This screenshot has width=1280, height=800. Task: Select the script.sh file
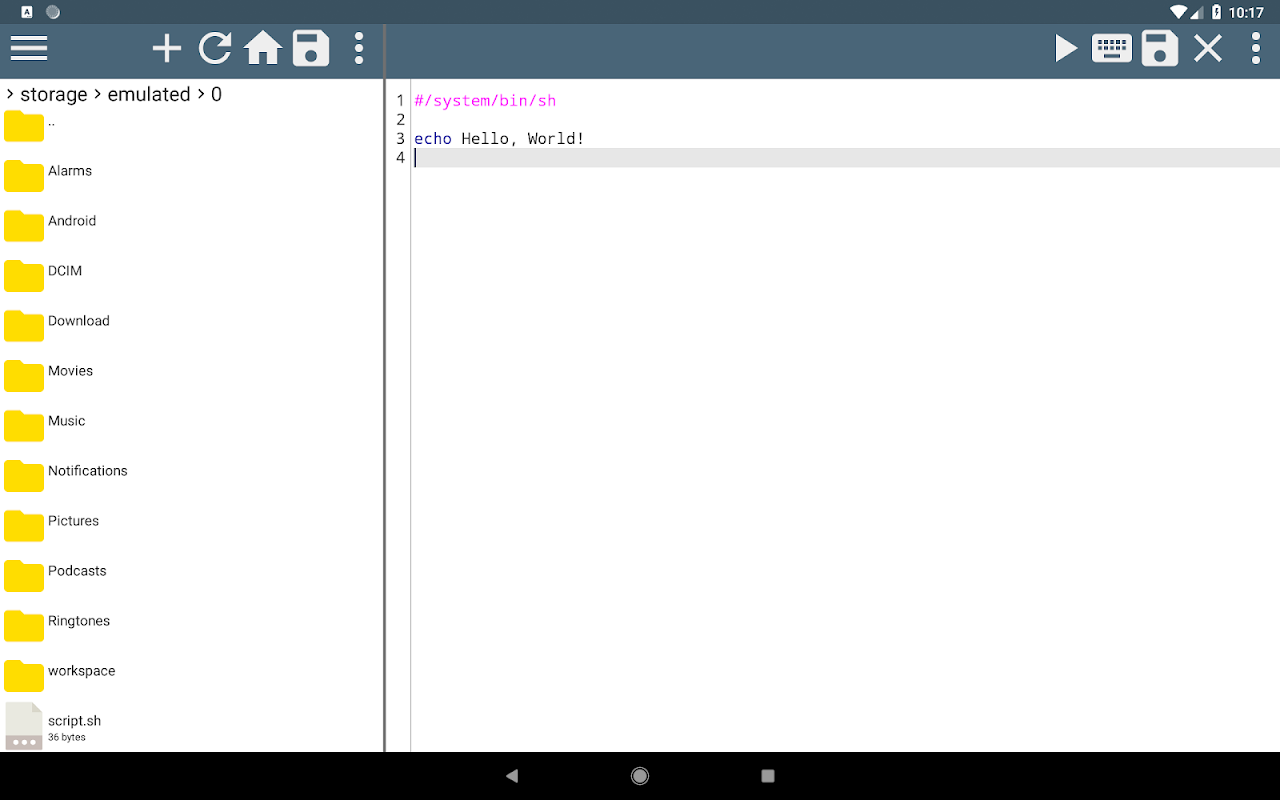pyautogui.click(x=192, y=726)
